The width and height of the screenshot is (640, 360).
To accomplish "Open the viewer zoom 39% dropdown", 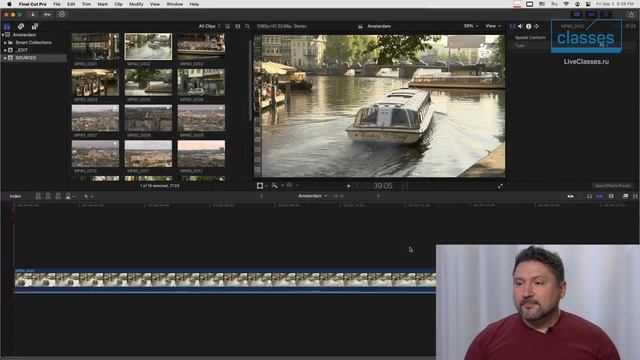I will [471, 26].
